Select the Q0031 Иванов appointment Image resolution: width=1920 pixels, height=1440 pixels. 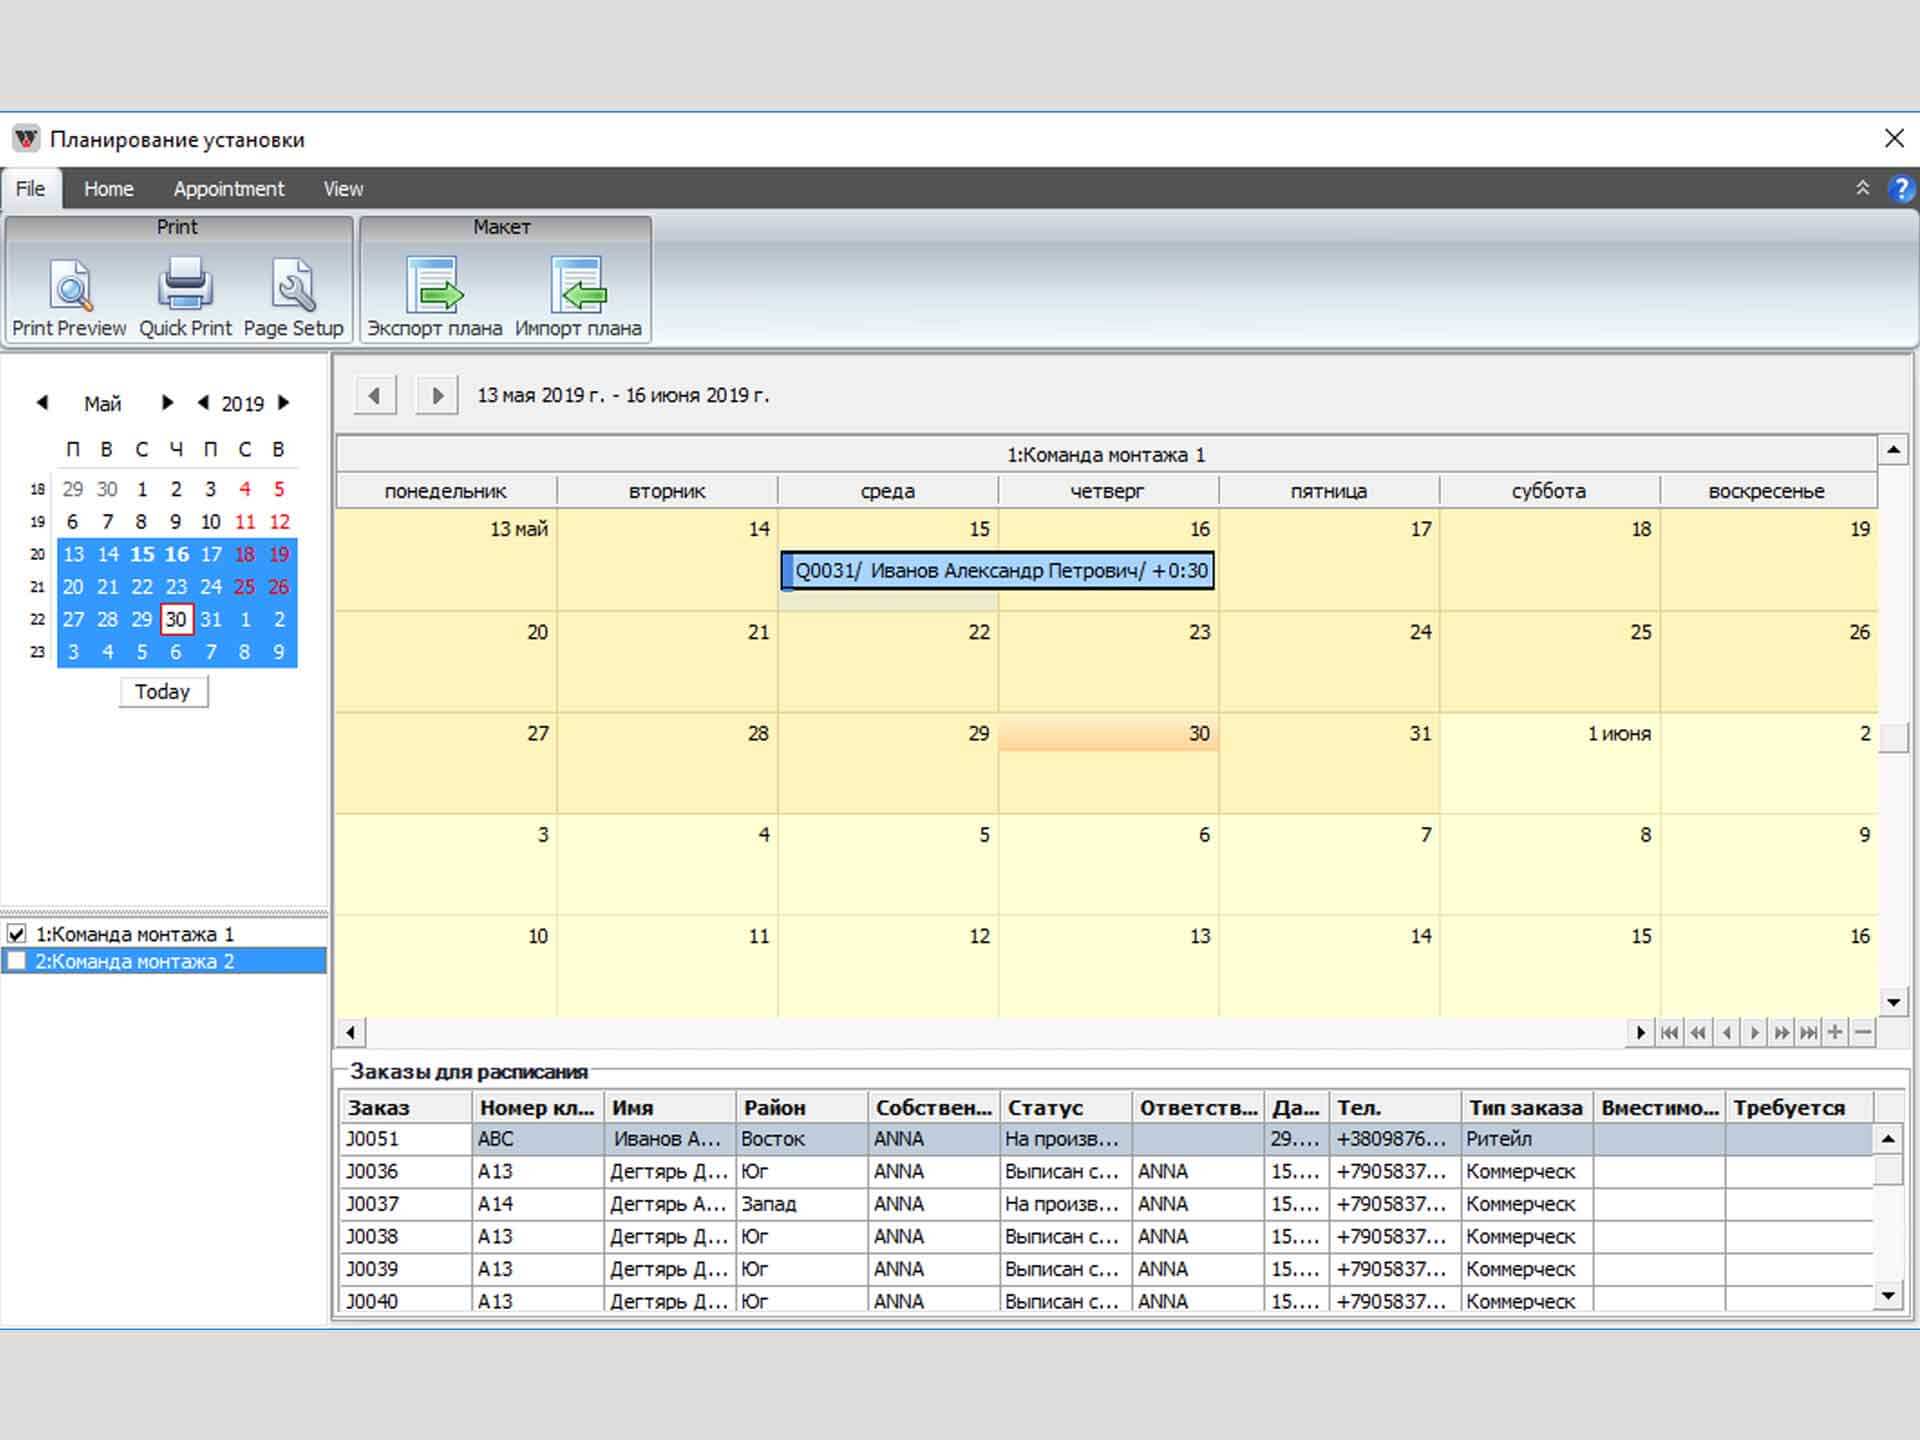click(997, 571)
